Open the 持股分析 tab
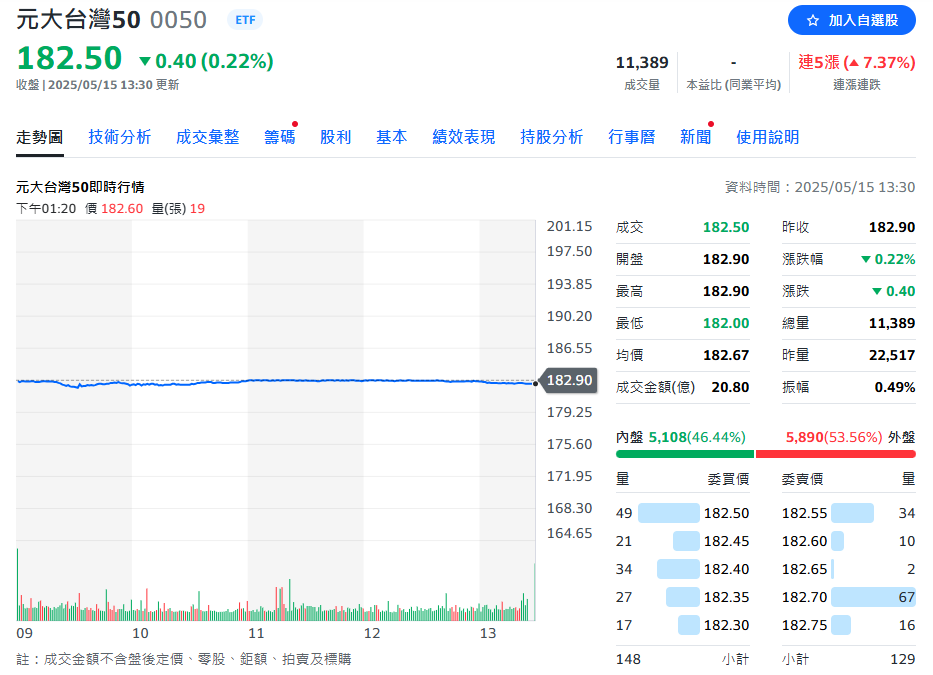Viewport: 933px width, 675px height. click(x=551, y=138)
